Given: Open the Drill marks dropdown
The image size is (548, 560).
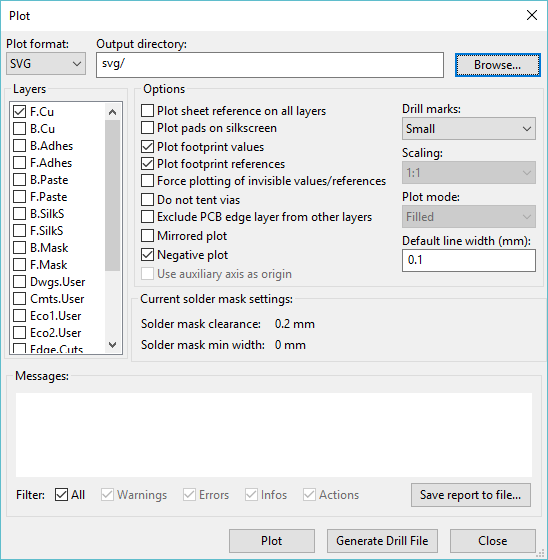Looking at the screenshot, I should pos(468,129).
